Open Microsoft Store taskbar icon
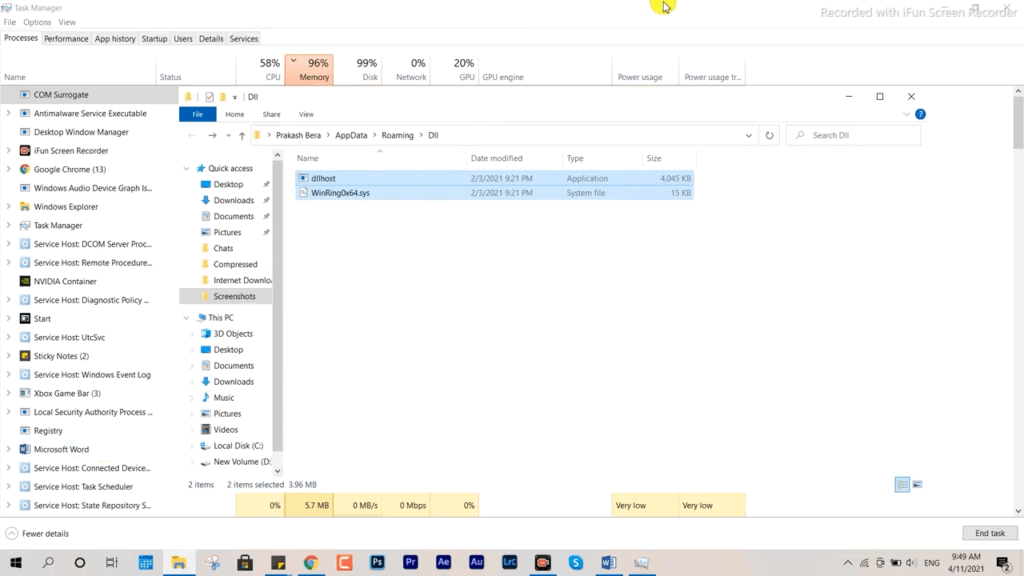This screenshot has height=576, width=1024. click(x=245, y=562)
